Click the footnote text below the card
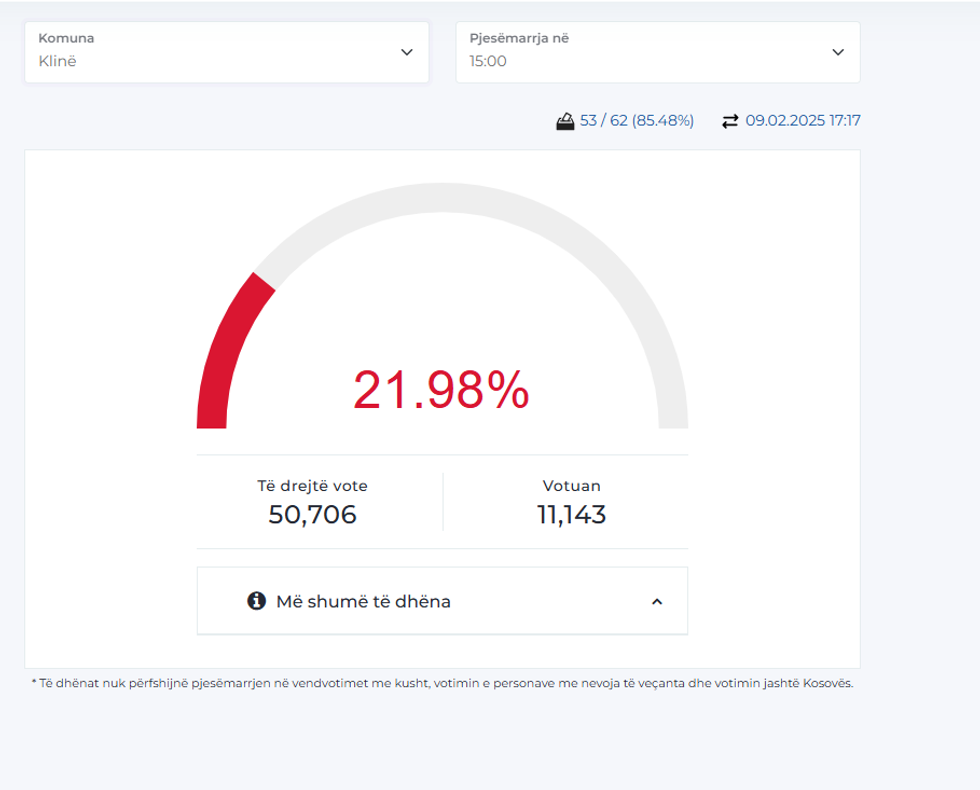The height and width of the screenshot is (790, 980). 442,684
